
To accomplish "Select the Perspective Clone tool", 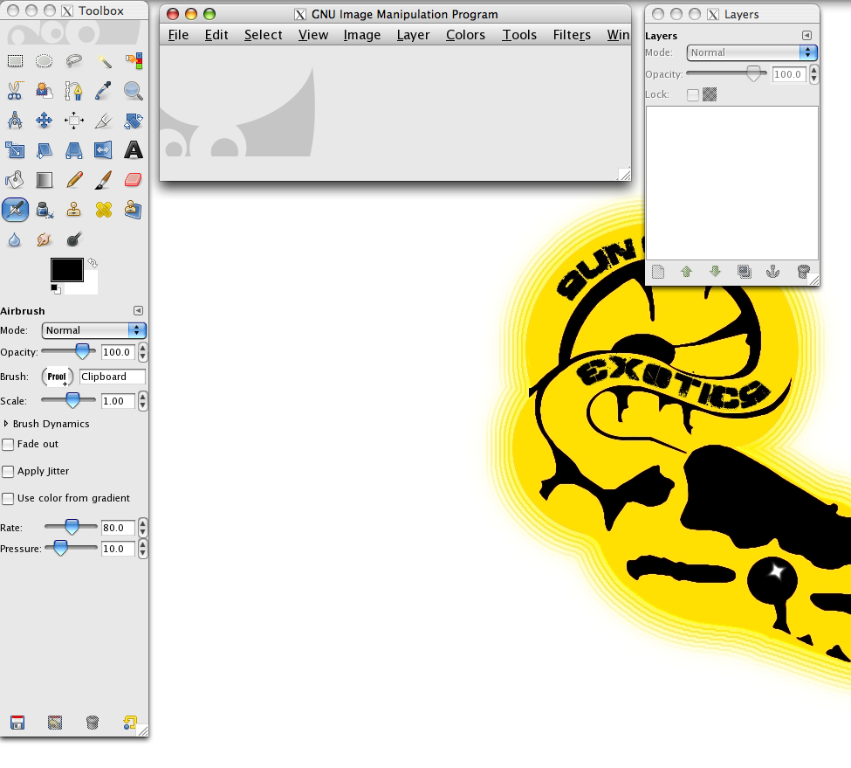I will point(133,210).
